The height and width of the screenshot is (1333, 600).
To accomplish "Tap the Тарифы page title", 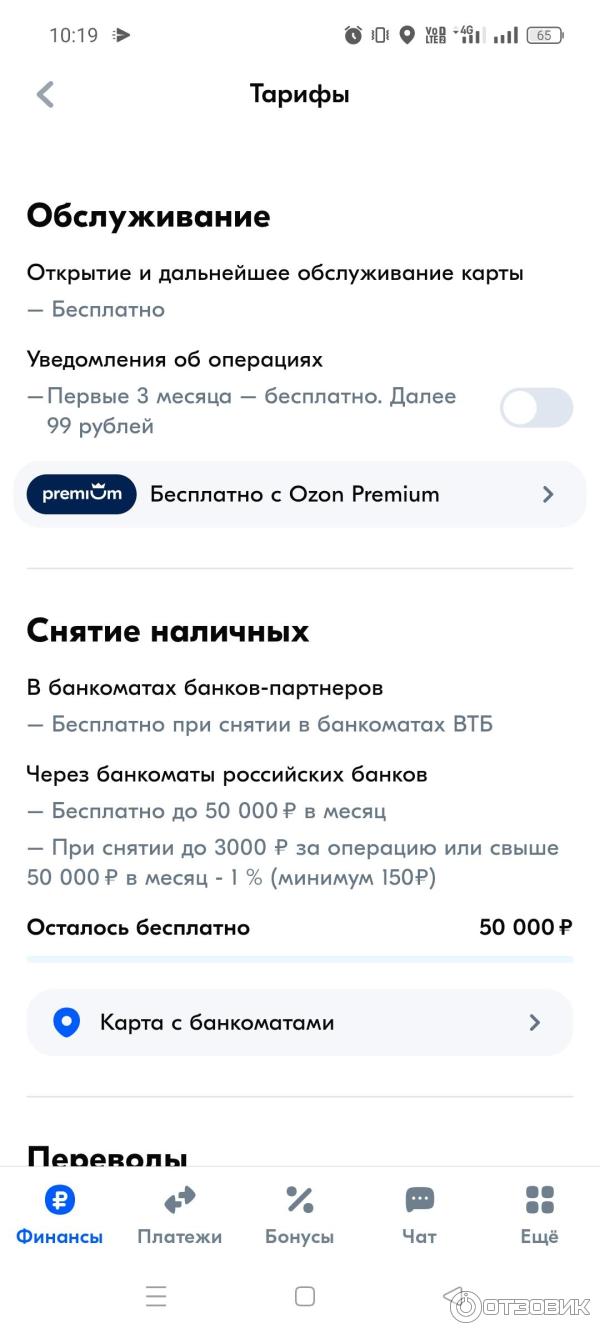I will tap(299, 95).
